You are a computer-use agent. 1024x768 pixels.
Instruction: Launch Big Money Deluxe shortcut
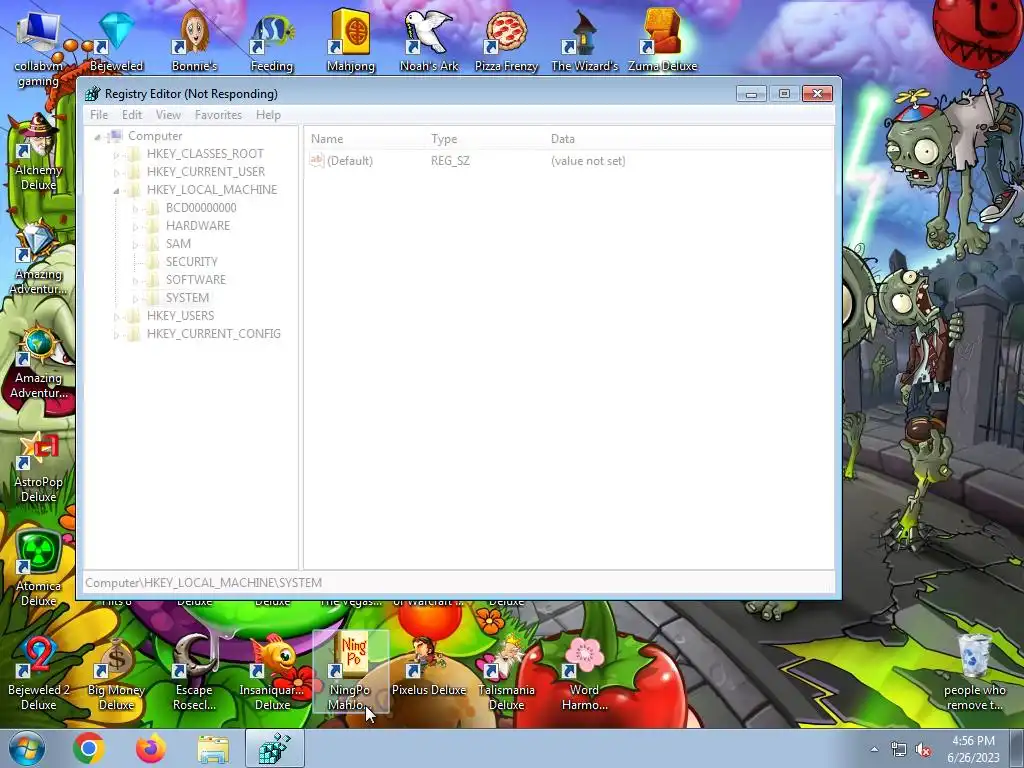116,673
